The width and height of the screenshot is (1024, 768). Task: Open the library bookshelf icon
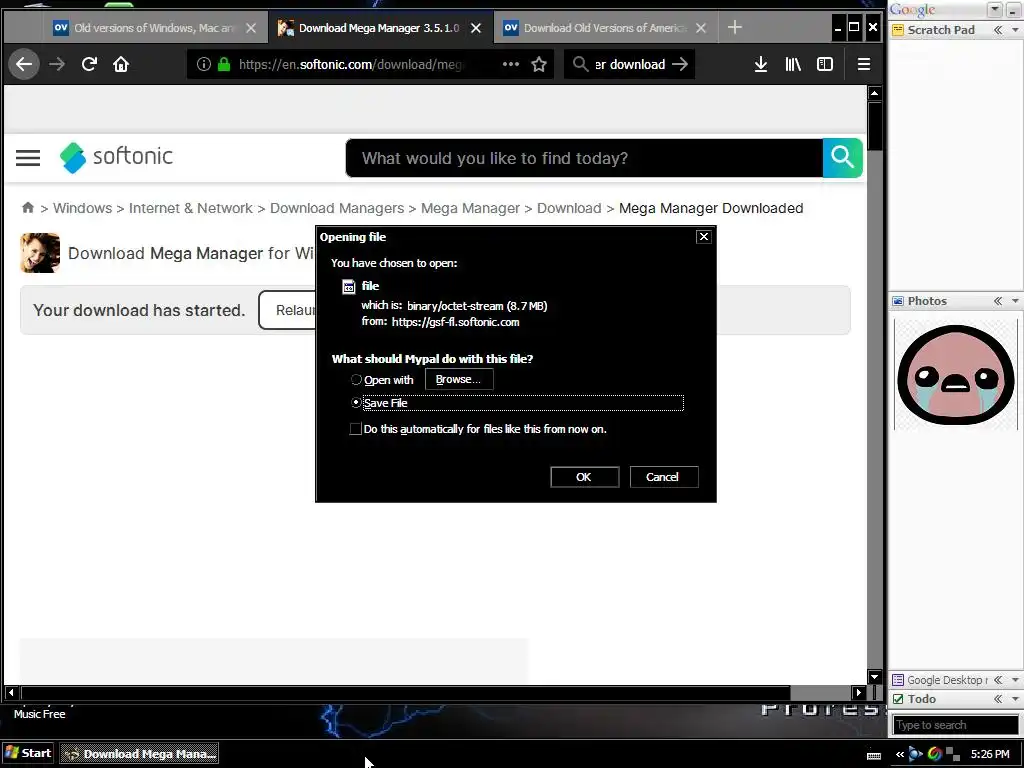(x=793, y=64)
